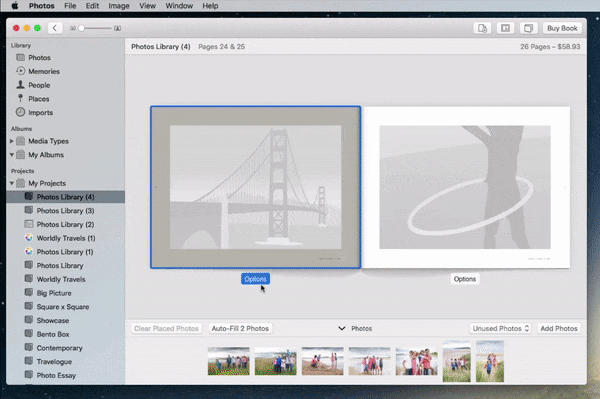
Task: Select the hula hoop page placeholder
Action: tap(465, 187)
